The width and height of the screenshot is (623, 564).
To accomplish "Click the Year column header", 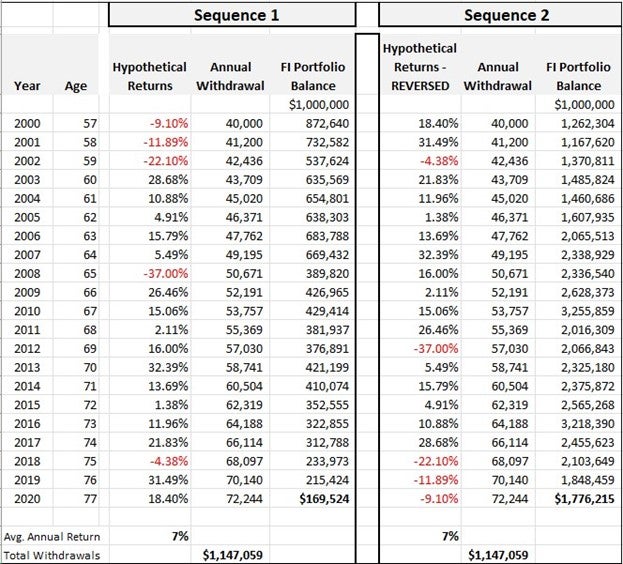I will [x=27, y=86].
